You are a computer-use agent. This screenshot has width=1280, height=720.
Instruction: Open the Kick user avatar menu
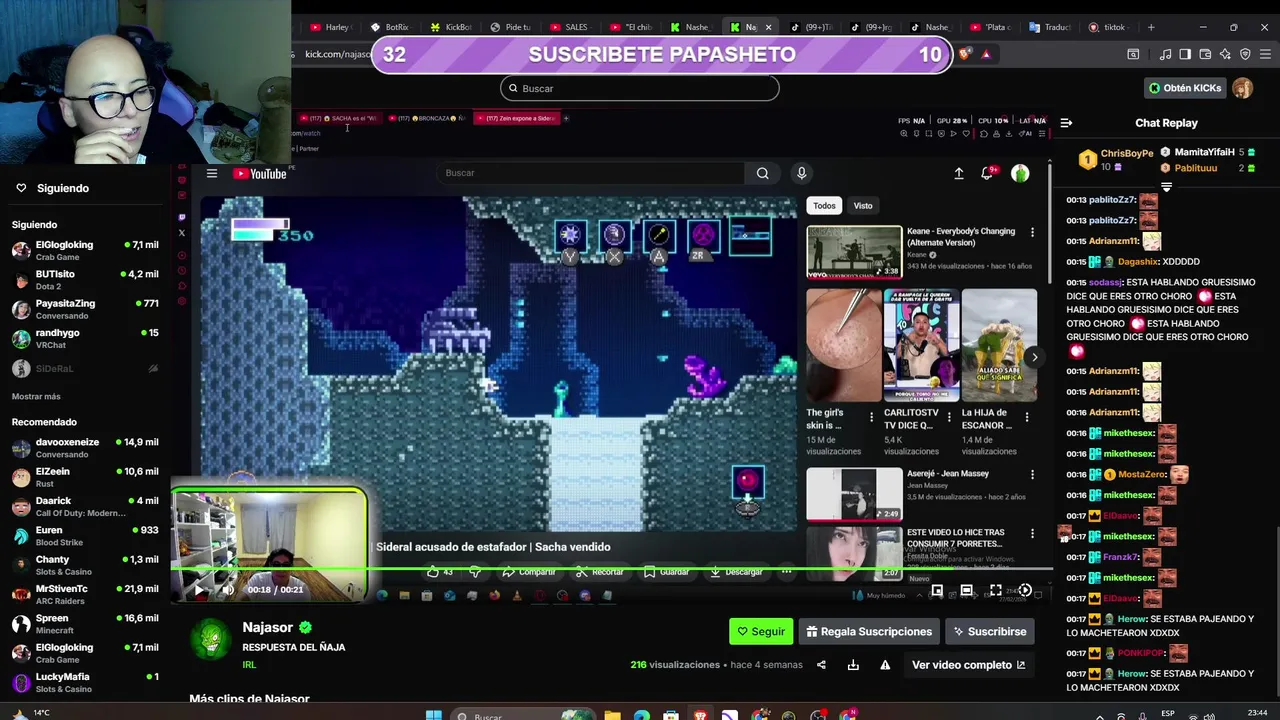(x=1243, y=88)
